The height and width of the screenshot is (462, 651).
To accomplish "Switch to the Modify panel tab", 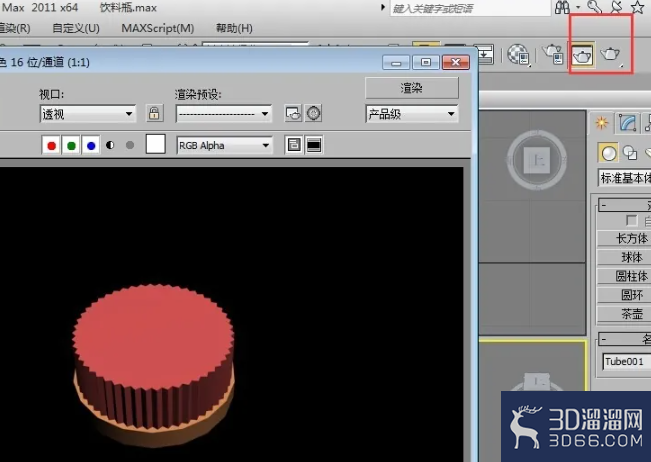I will (x=627, y=123).
